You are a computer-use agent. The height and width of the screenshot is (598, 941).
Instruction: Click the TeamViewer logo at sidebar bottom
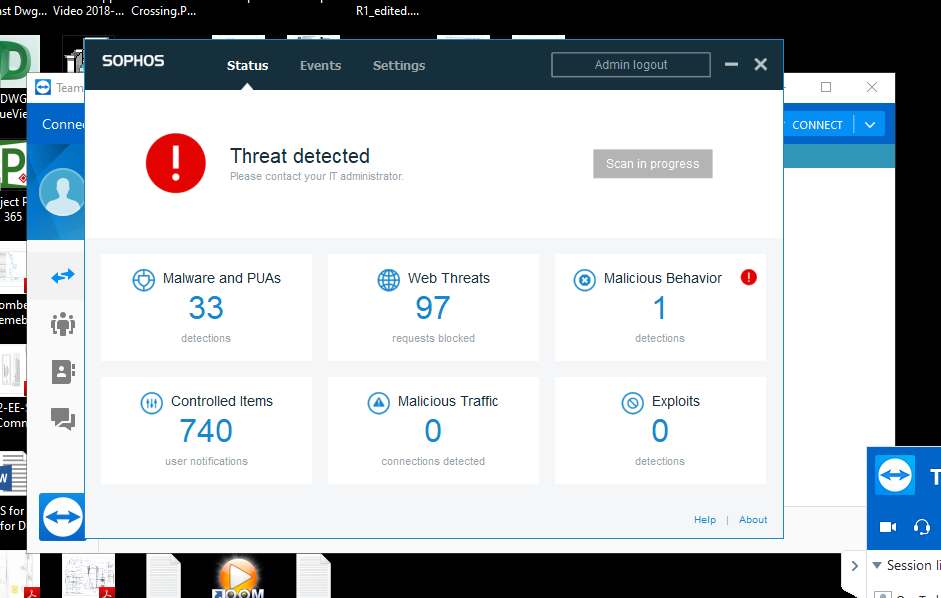[62, 517]
